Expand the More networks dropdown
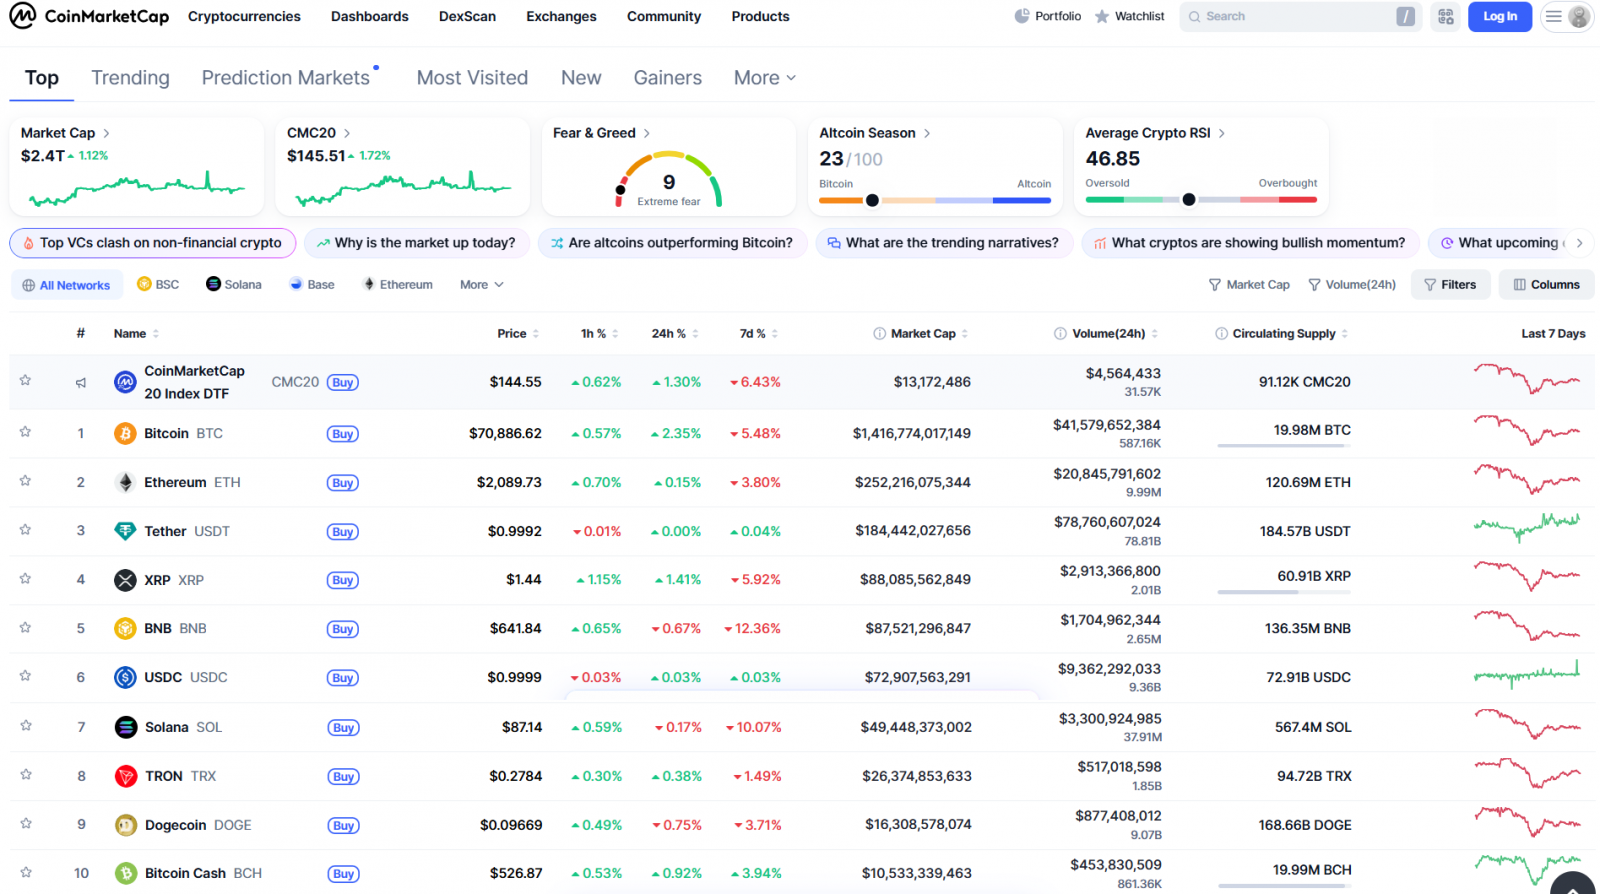The image size is (1600, 894). [x=481, y=285]
